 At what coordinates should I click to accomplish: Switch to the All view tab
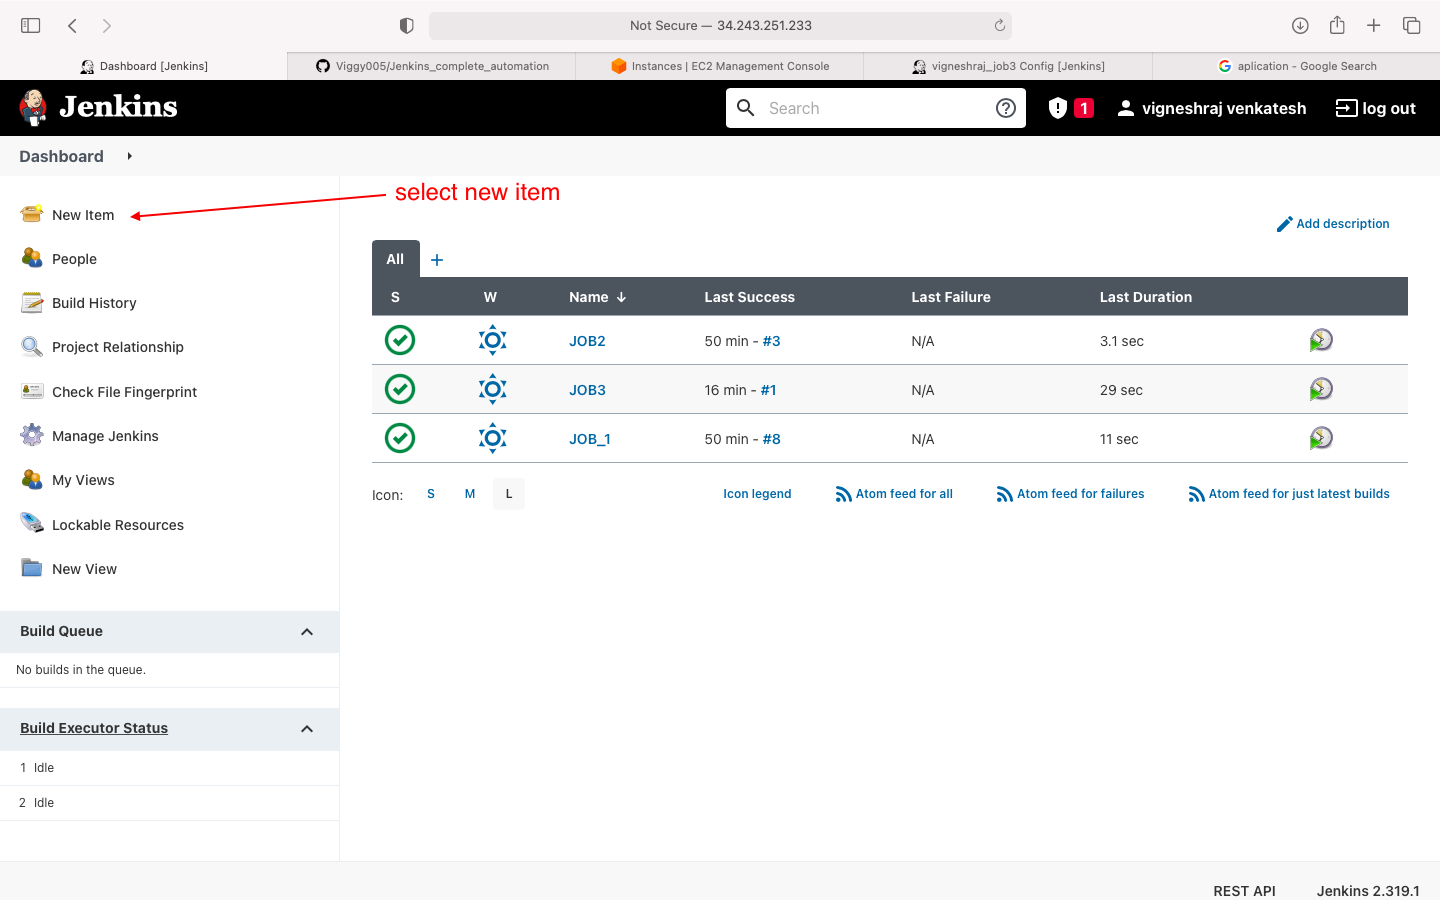395,259
